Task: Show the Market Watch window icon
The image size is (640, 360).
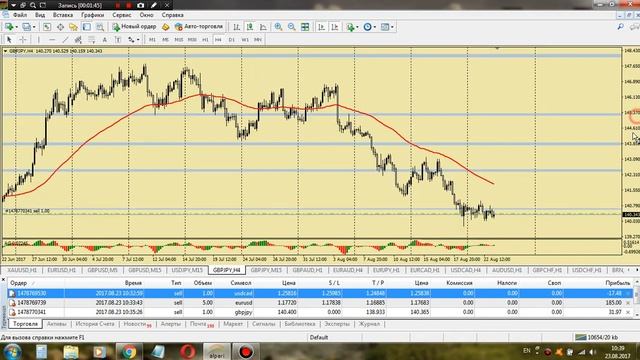Action: click(47, 27)
